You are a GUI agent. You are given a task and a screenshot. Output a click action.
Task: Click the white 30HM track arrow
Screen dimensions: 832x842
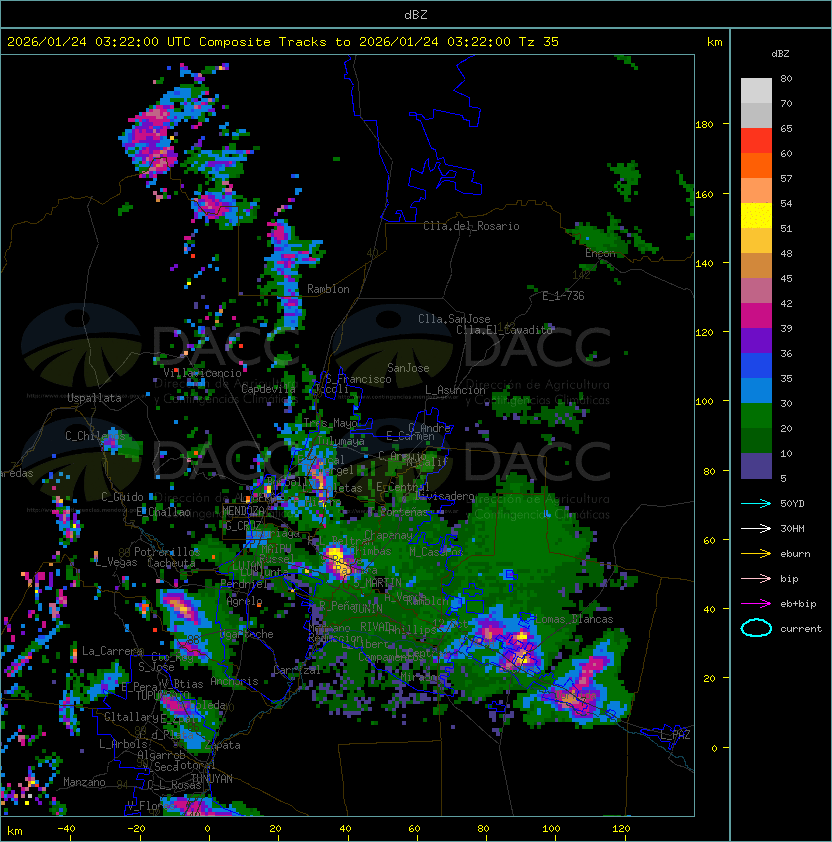756,529
